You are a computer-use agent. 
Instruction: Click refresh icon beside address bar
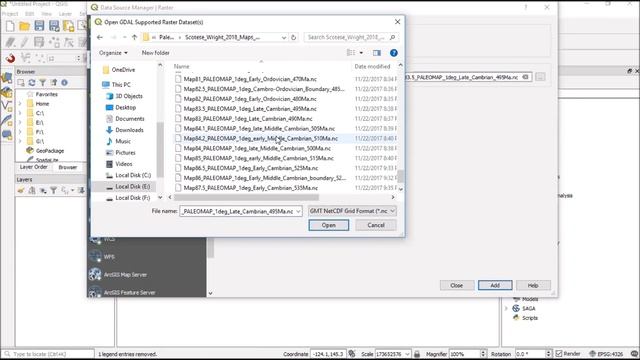pos(293,37)
